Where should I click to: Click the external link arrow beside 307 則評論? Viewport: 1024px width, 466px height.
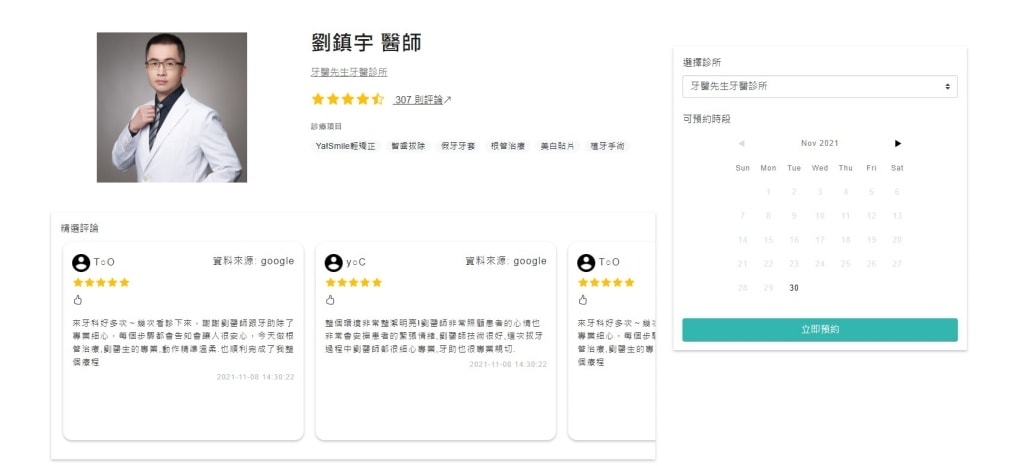pos(448,100)
